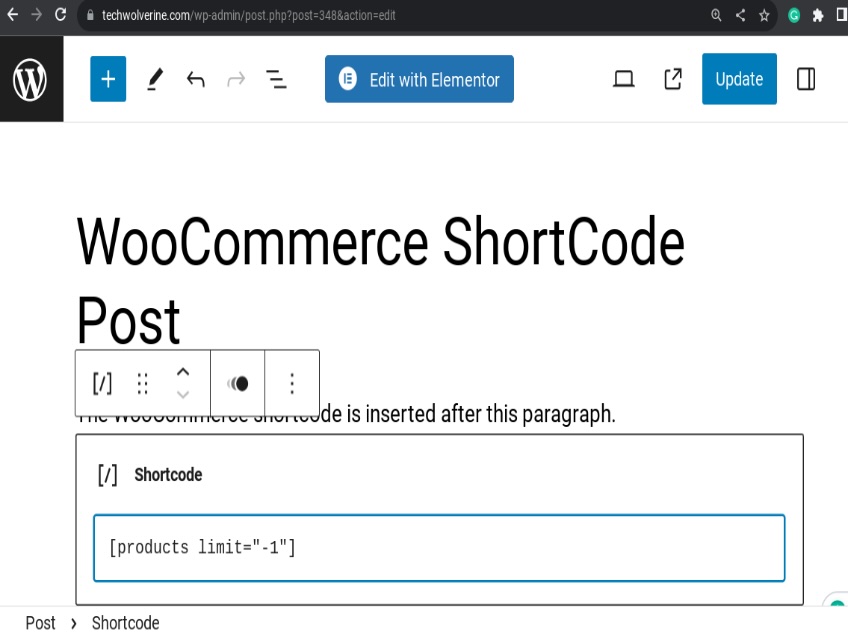Redo the undone change
Screen dimensions: 848x637
[x=236, y=79]
